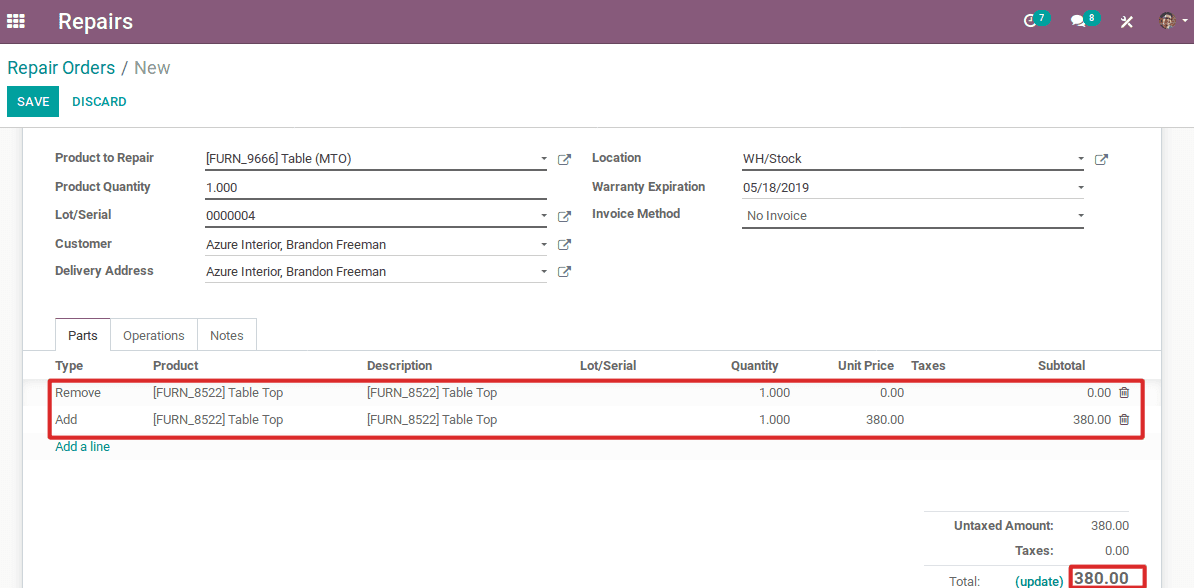The image size is (1194, 588).
Task: Click Unit Price 380.00 cell
Action: [x=885, y=419]
